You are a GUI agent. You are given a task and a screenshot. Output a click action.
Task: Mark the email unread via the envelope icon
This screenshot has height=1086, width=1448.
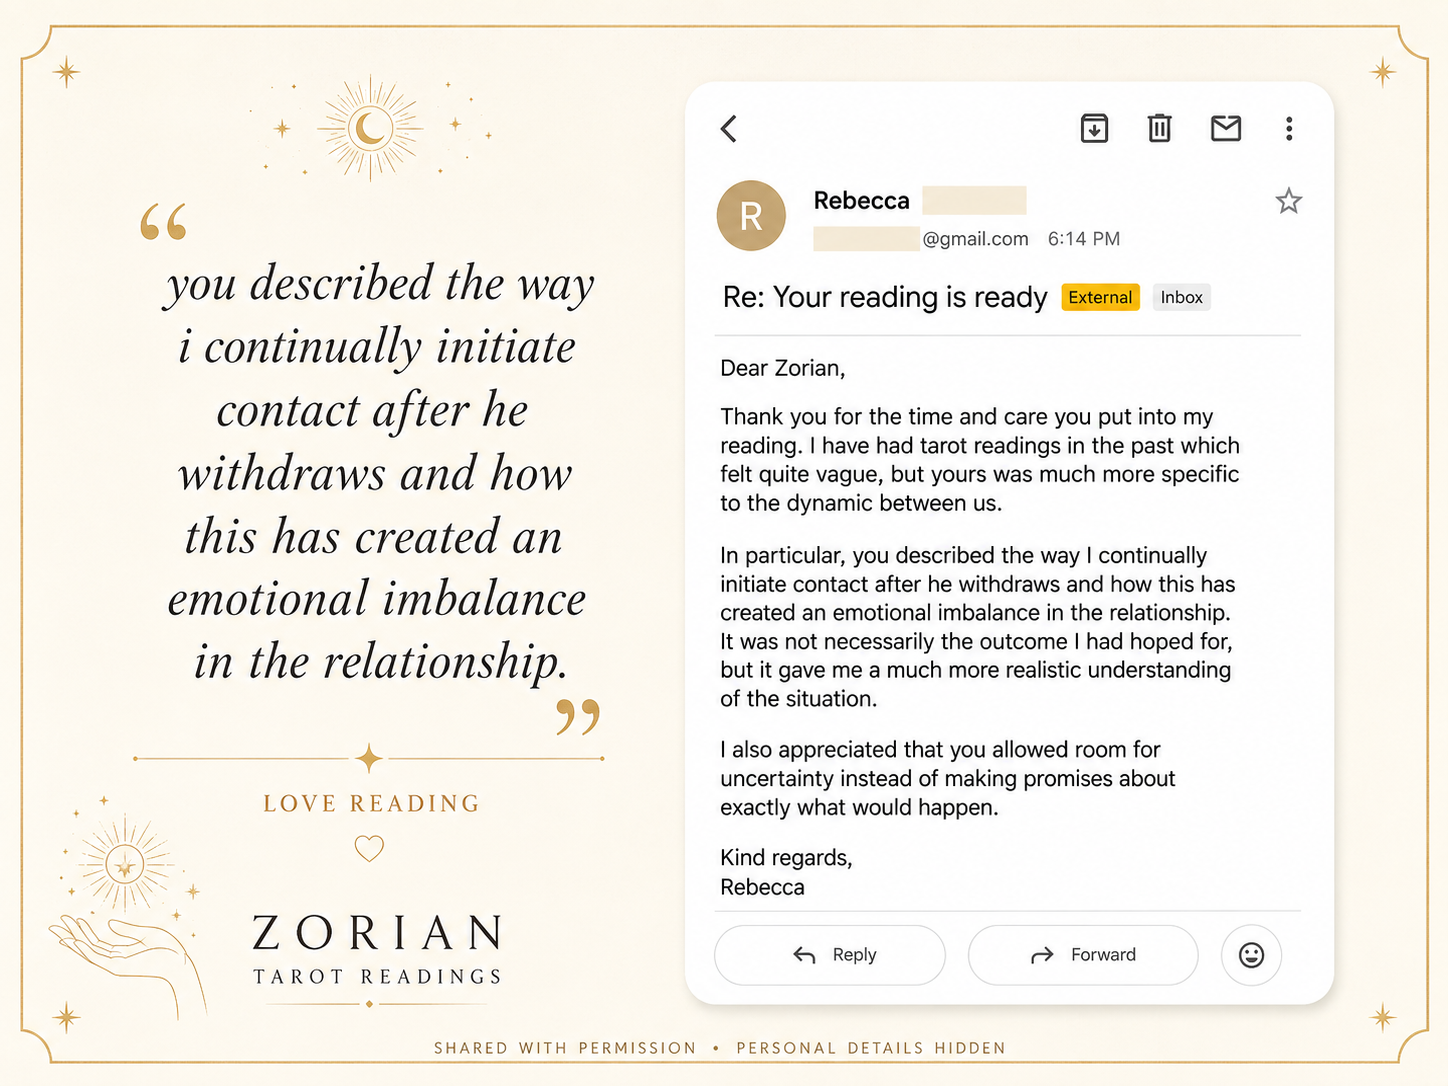[x=1226, y=128]
